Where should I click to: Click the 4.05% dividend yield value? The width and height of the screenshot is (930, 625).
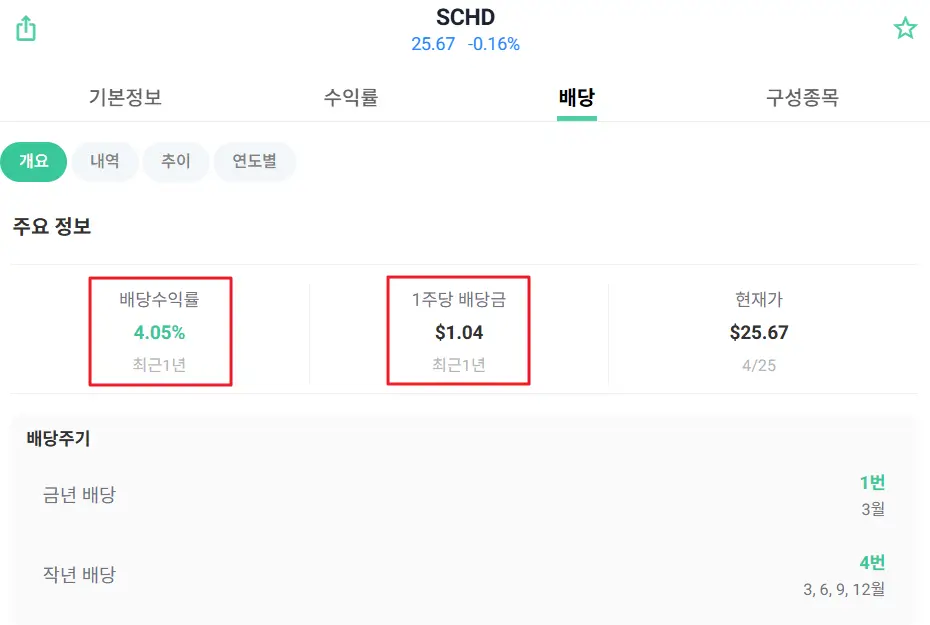pos(160,332)
